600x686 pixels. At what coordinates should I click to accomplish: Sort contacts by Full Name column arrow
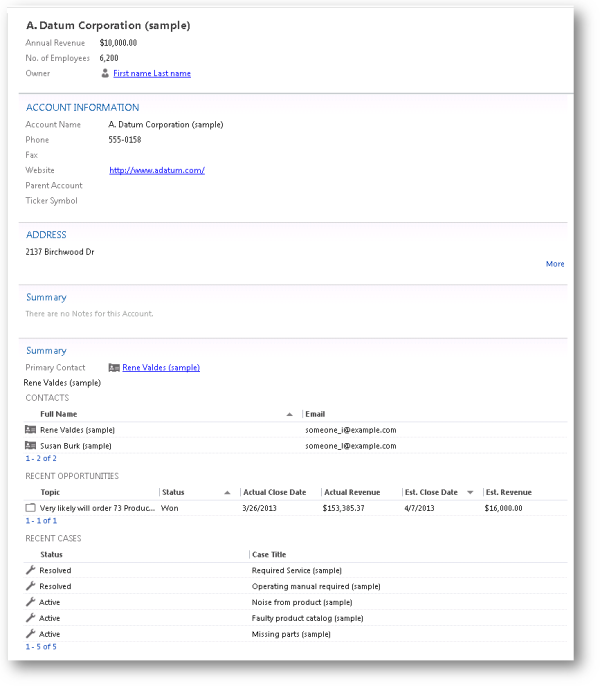click(x=290, y=414)
